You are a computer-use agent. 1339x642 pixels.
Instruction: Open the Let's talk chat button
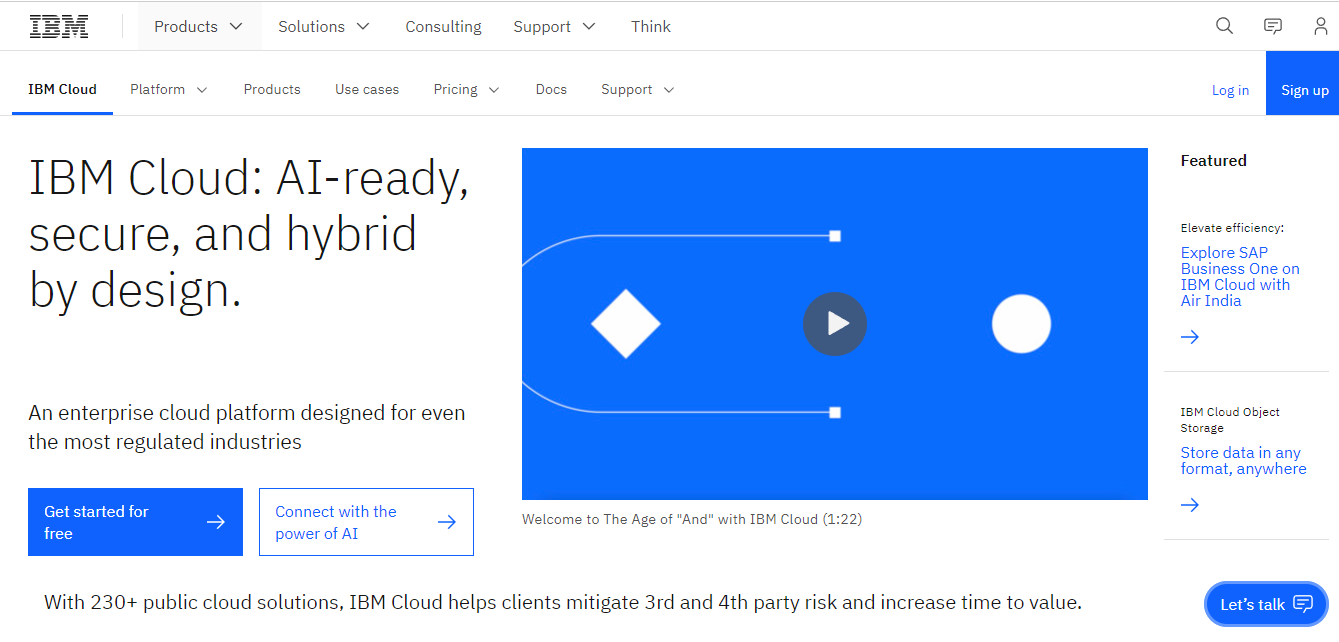click(x=1266, y=604)
